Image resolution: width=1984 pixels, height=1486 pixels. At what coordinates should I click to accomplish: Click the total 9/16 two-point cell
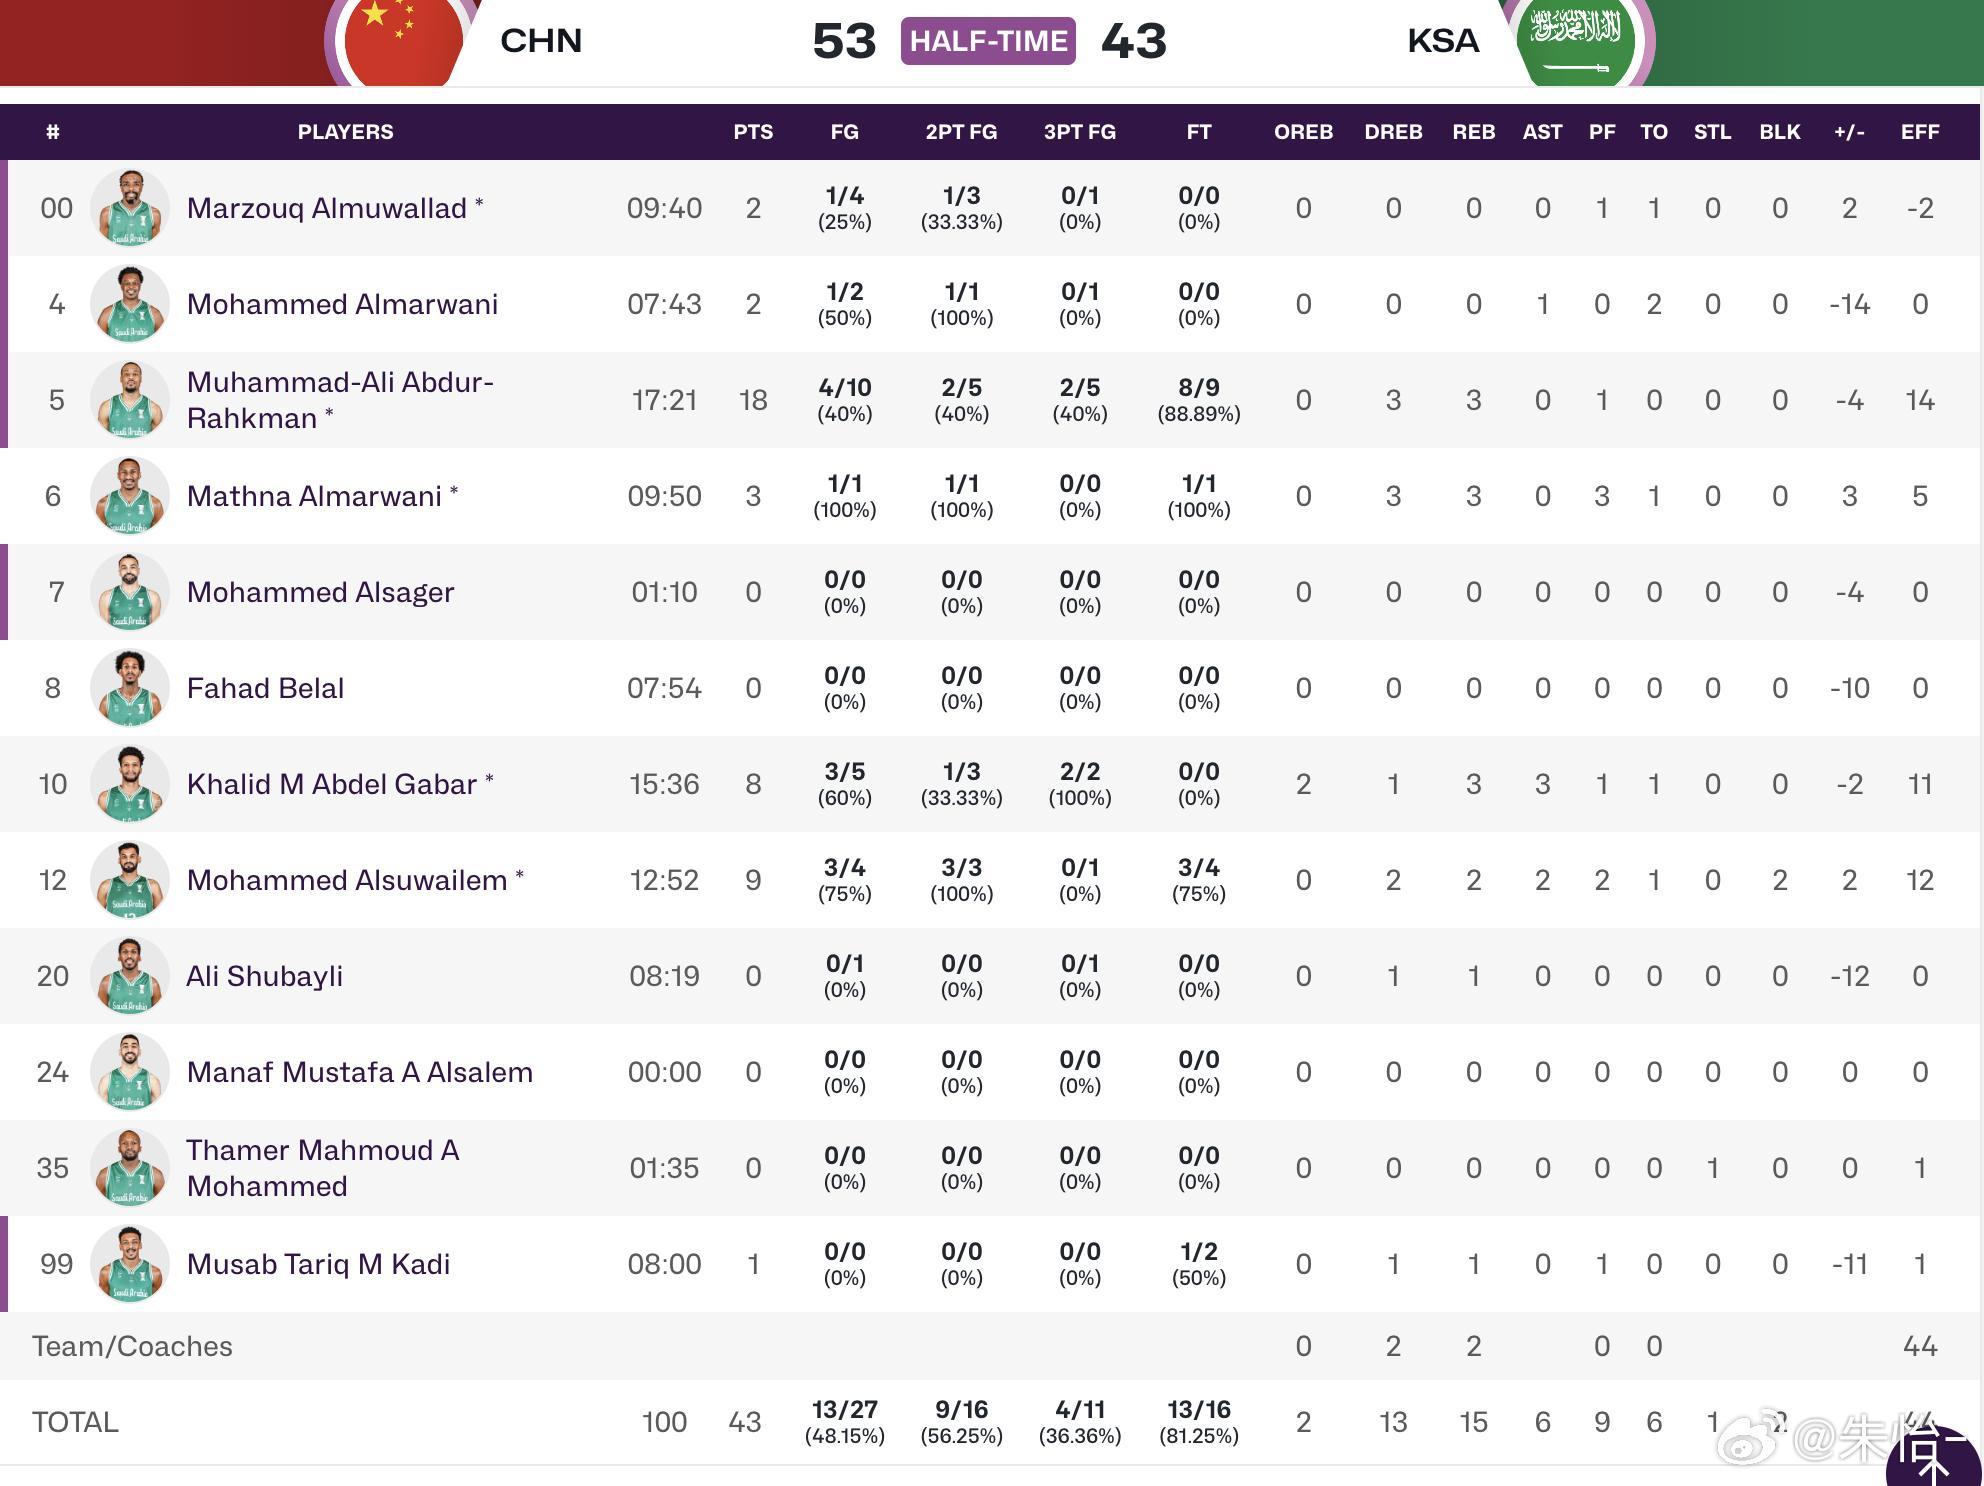tap(961, 1422)
